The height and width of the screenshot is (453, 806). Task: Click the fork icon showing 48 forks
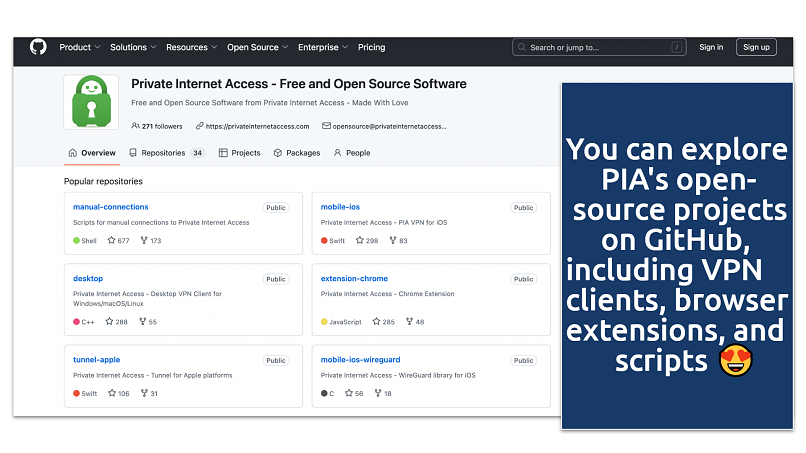point(409,321)
